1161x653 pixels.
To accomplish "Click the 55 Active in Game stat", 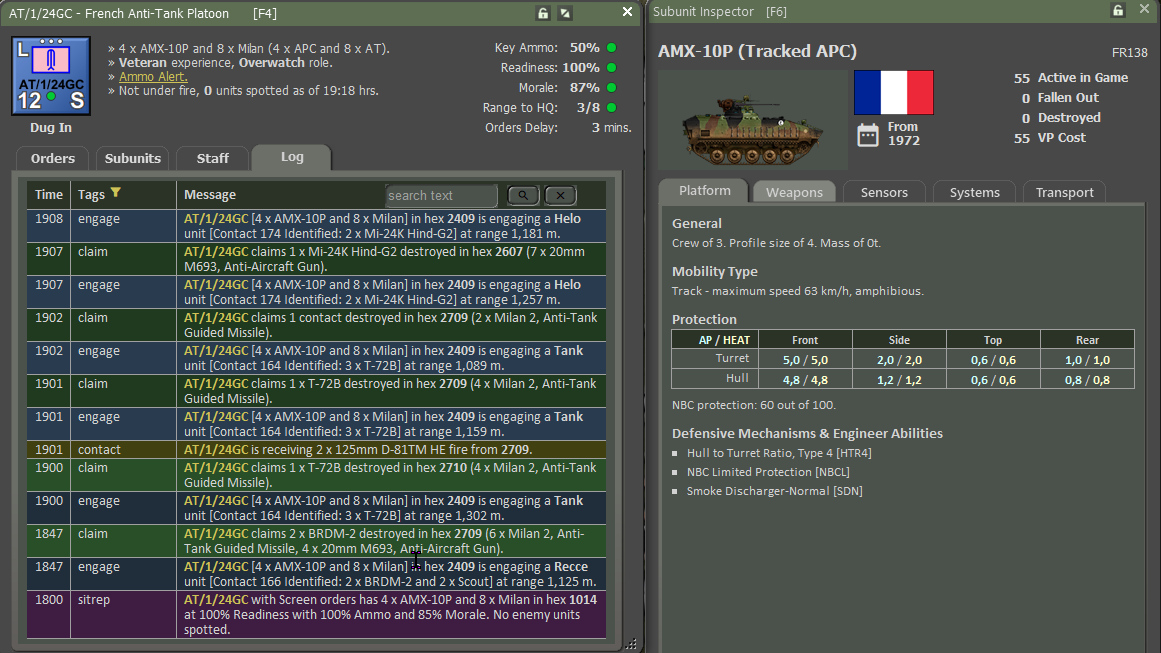I will pos(1071,78).
